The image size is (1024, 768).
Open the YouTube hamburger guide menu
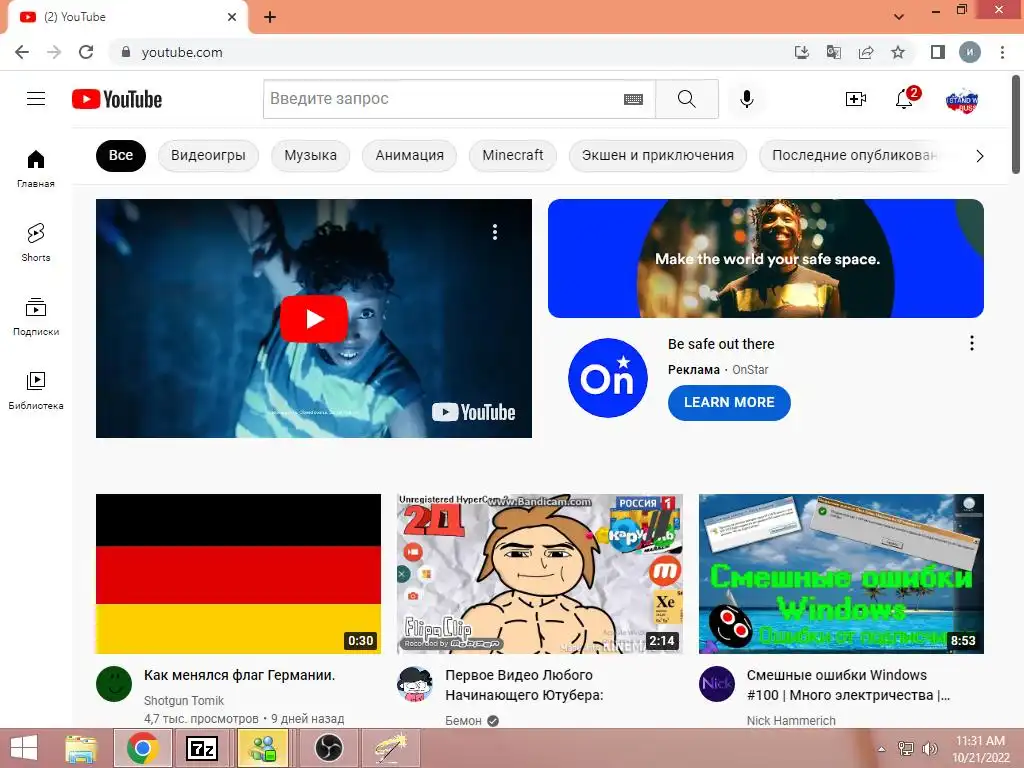[36, 99]
